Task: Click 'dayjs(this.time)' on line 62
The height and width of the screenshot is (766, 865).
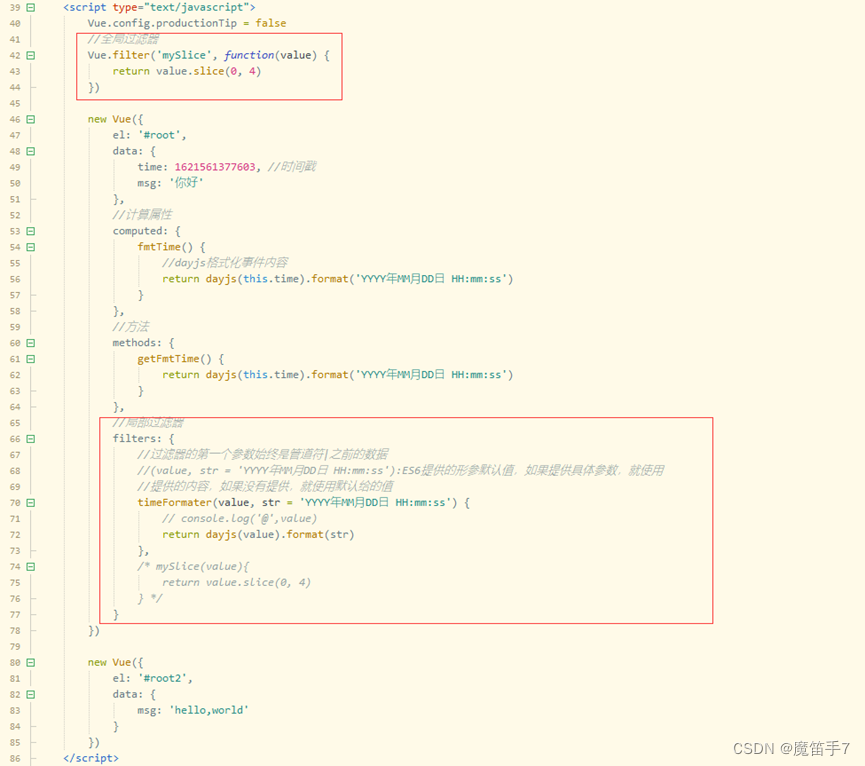Action: click(255, 375)
